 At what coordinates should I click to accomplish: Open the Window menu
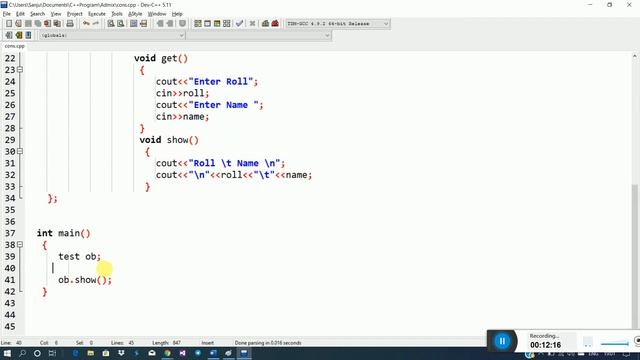[157, 14]
